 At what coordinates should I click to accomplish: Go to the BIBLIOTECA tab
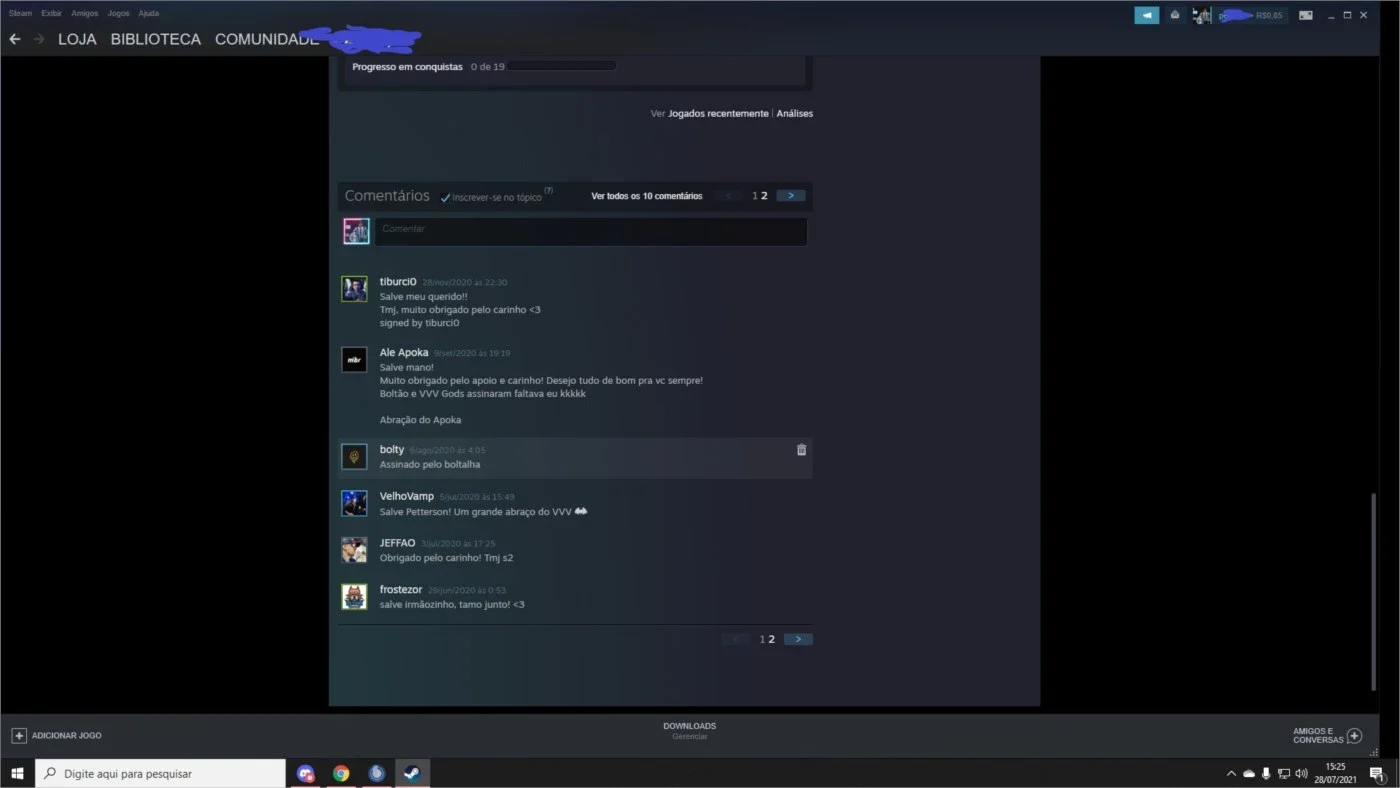[155, 40]
